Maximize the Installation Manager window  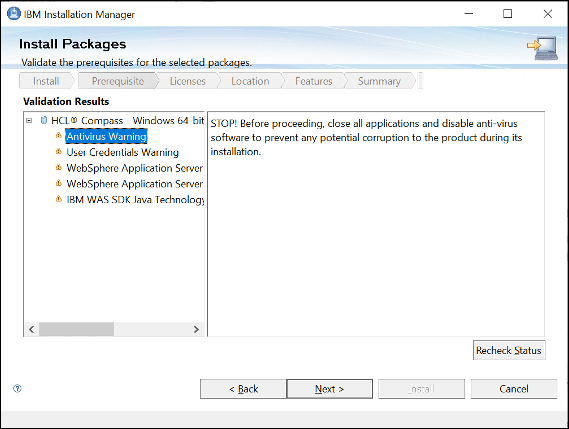508,14
